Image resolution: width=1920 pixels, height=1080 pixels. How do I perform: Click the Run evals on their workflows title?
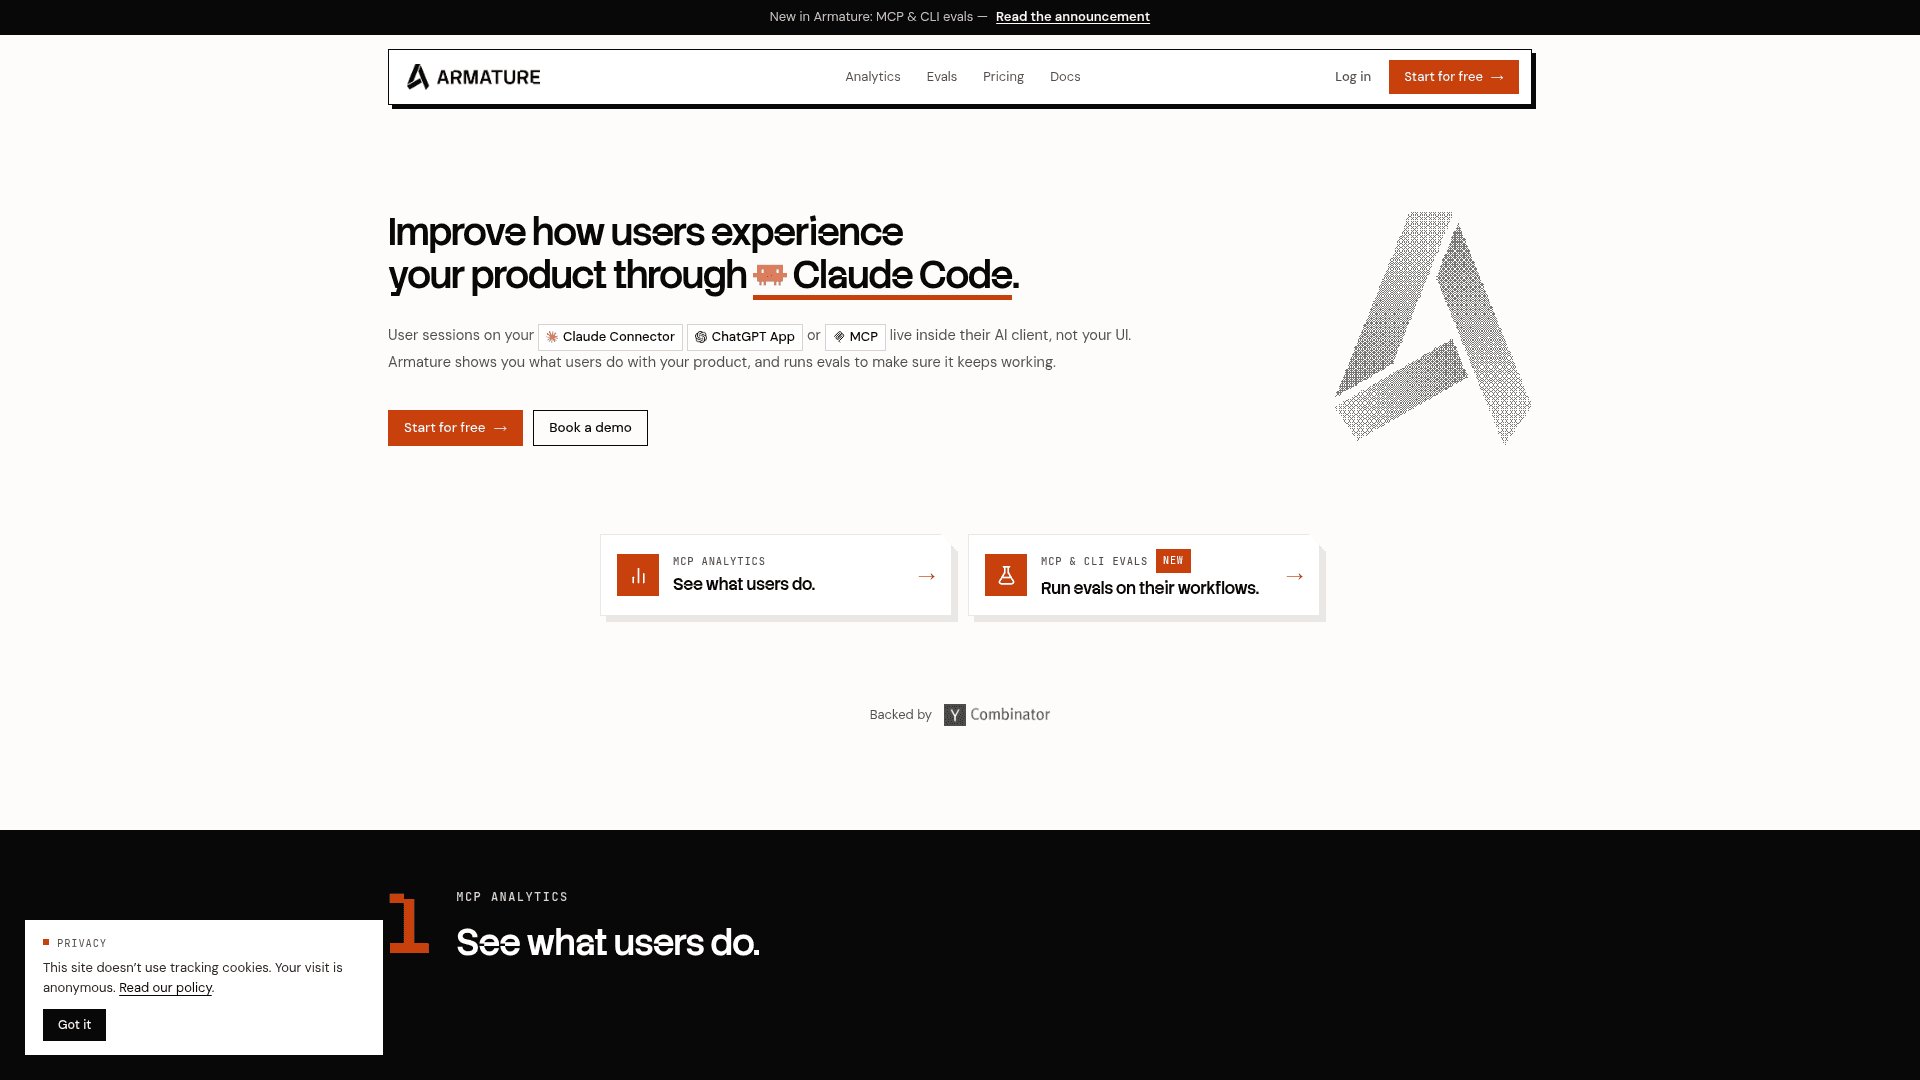coord(1150,589)
